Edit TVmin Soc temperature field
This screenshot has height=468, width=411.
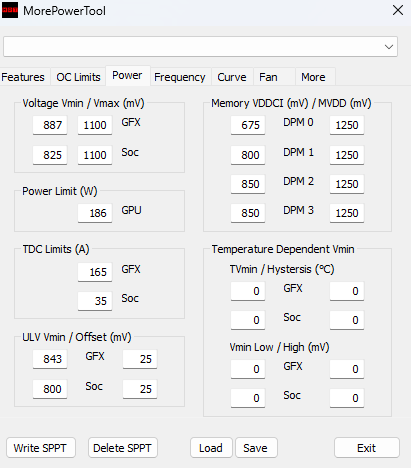point(248,320)
